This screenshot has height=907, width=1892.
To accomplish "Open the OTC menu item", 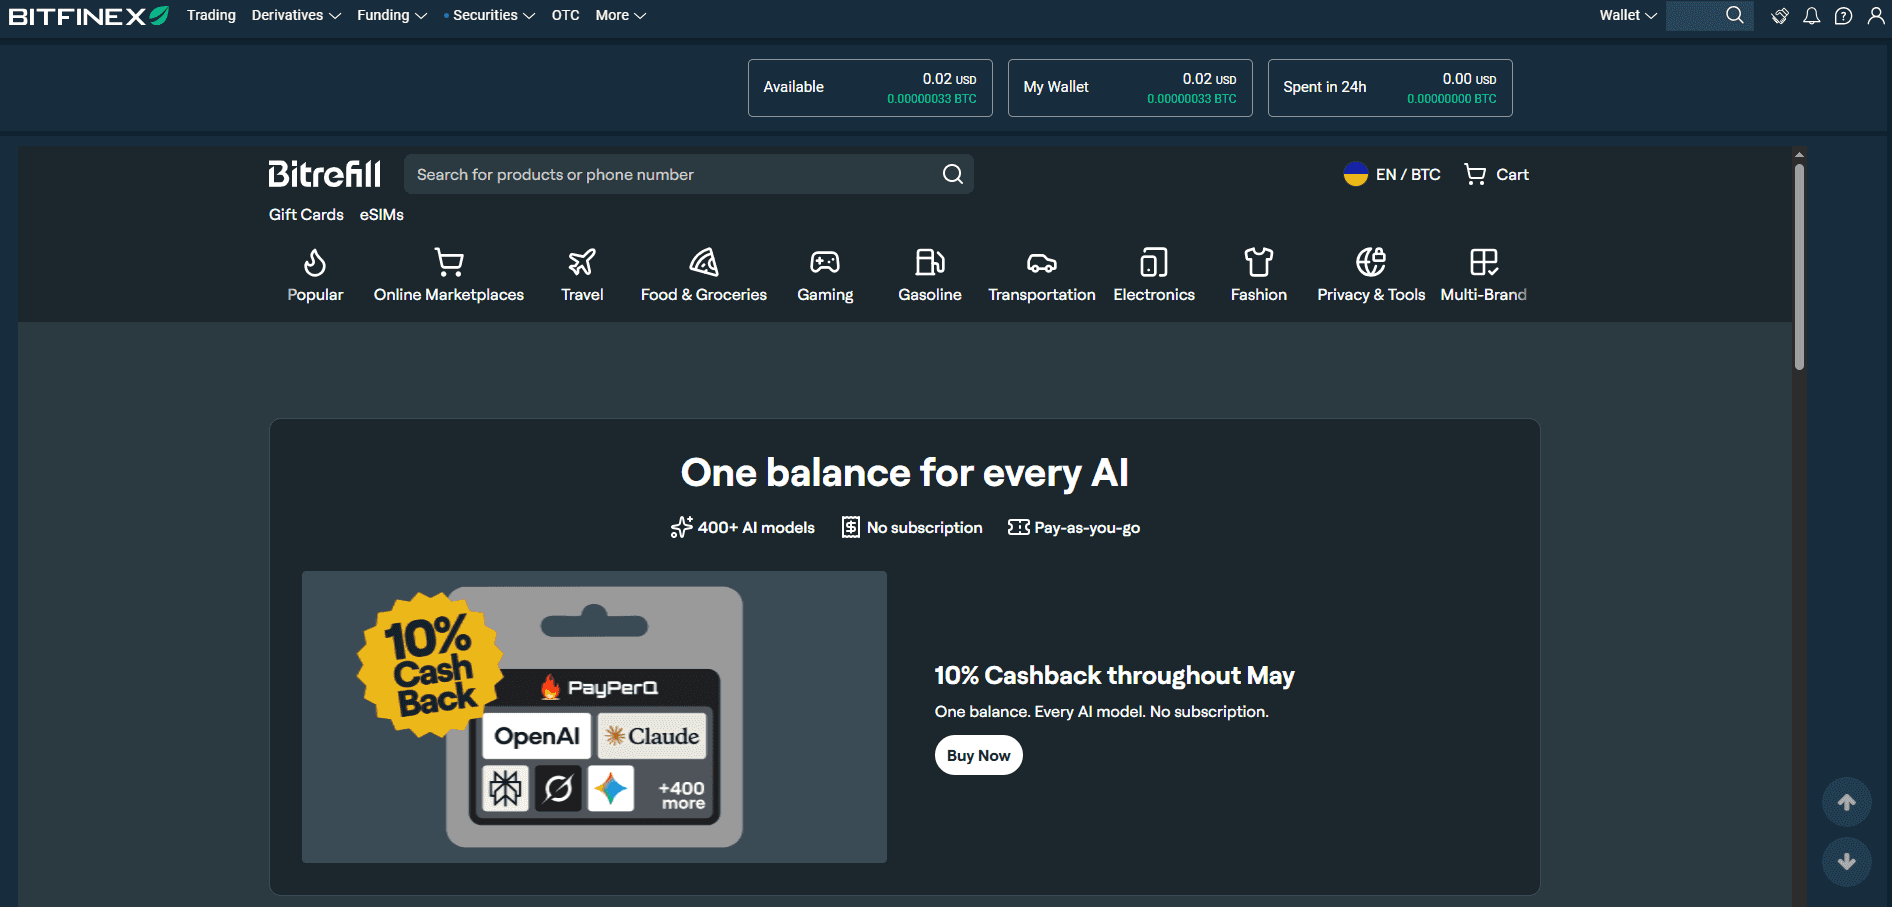I will point(565,15).
